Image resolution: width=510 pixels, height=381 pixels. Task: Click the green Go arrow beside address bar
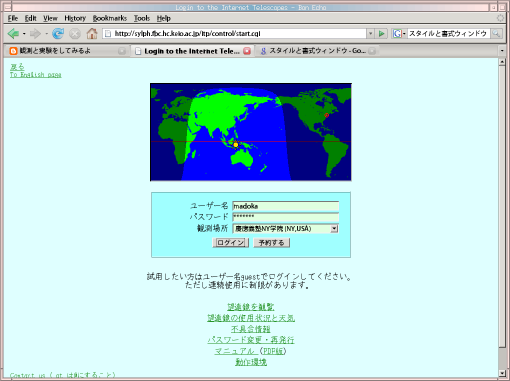(x=381, y=33)
